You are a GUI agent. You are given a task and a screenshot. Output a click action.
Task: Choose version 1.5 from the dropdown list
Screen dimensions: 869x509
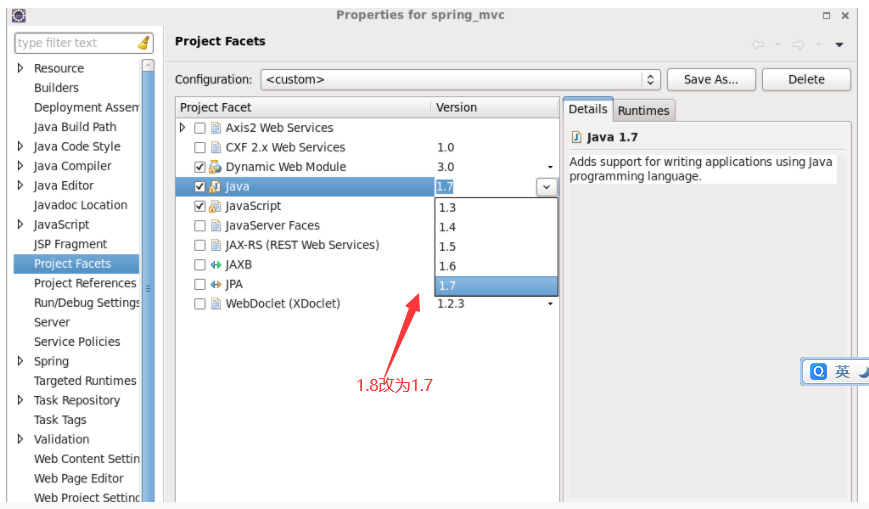(496, 247)
